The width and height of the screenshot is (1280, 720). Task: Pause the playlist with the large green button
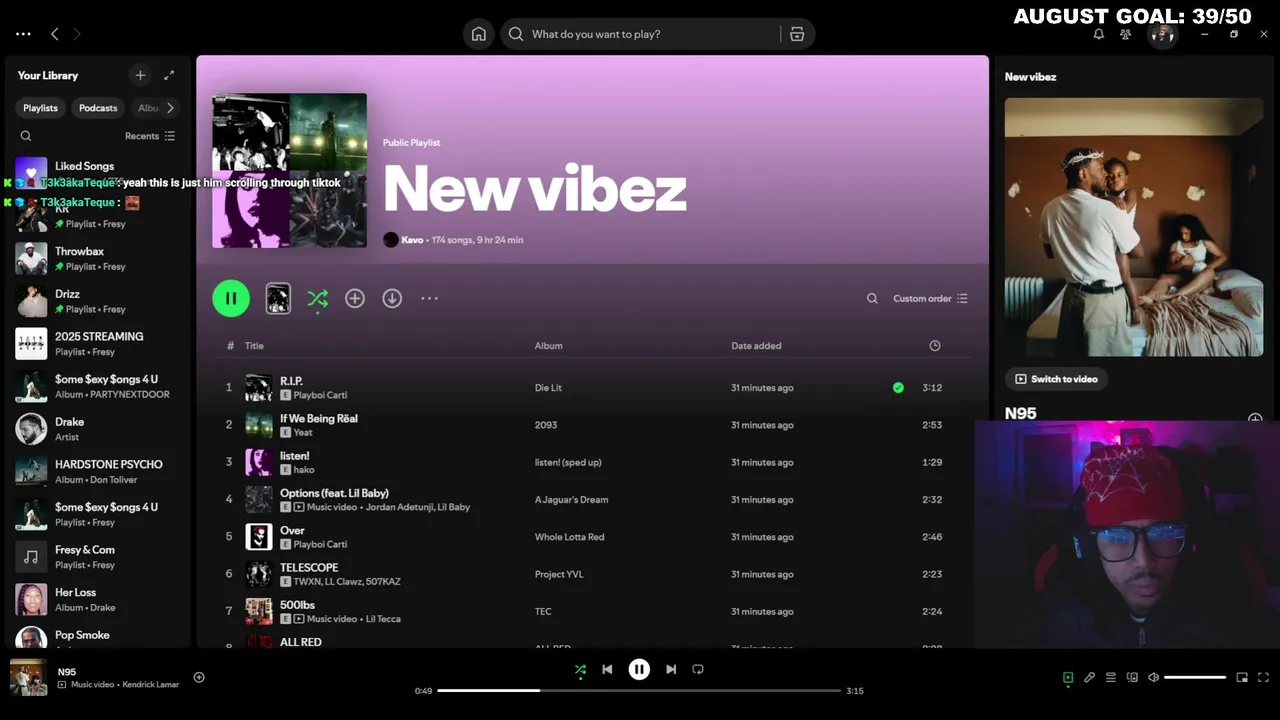coord(231,298)
